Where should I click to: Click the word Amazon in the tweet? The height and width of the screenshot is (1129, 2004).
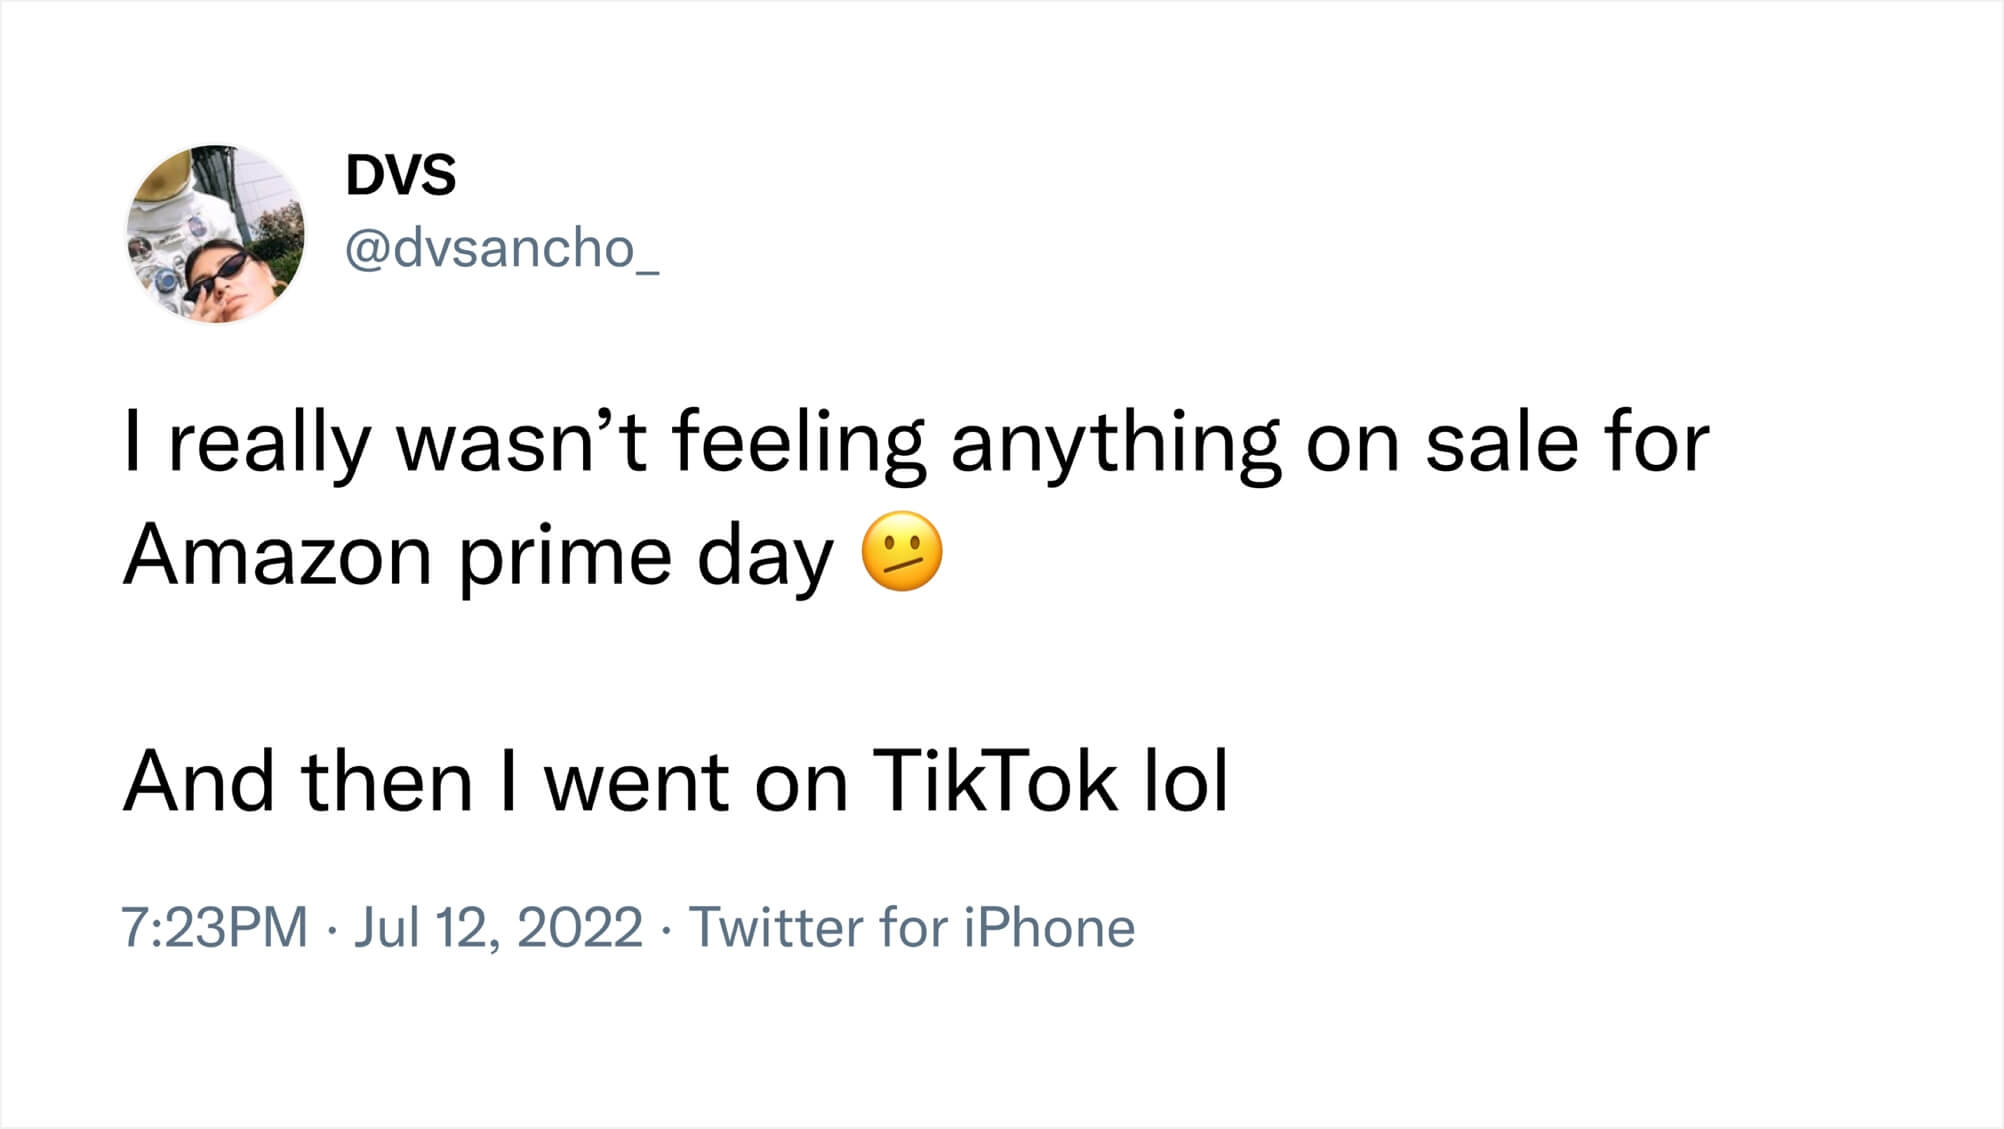point(278,556)
